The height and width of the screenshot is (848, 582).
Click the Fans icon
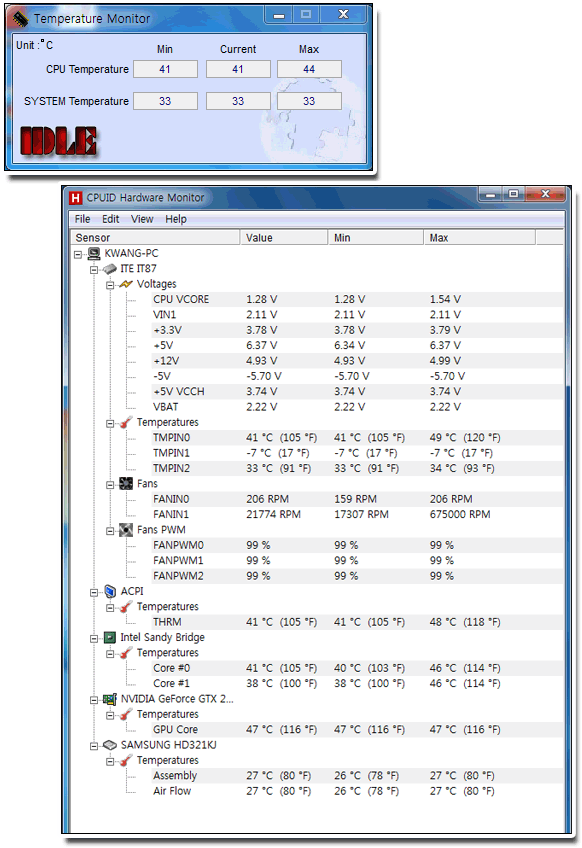click(x=126, y=483)
